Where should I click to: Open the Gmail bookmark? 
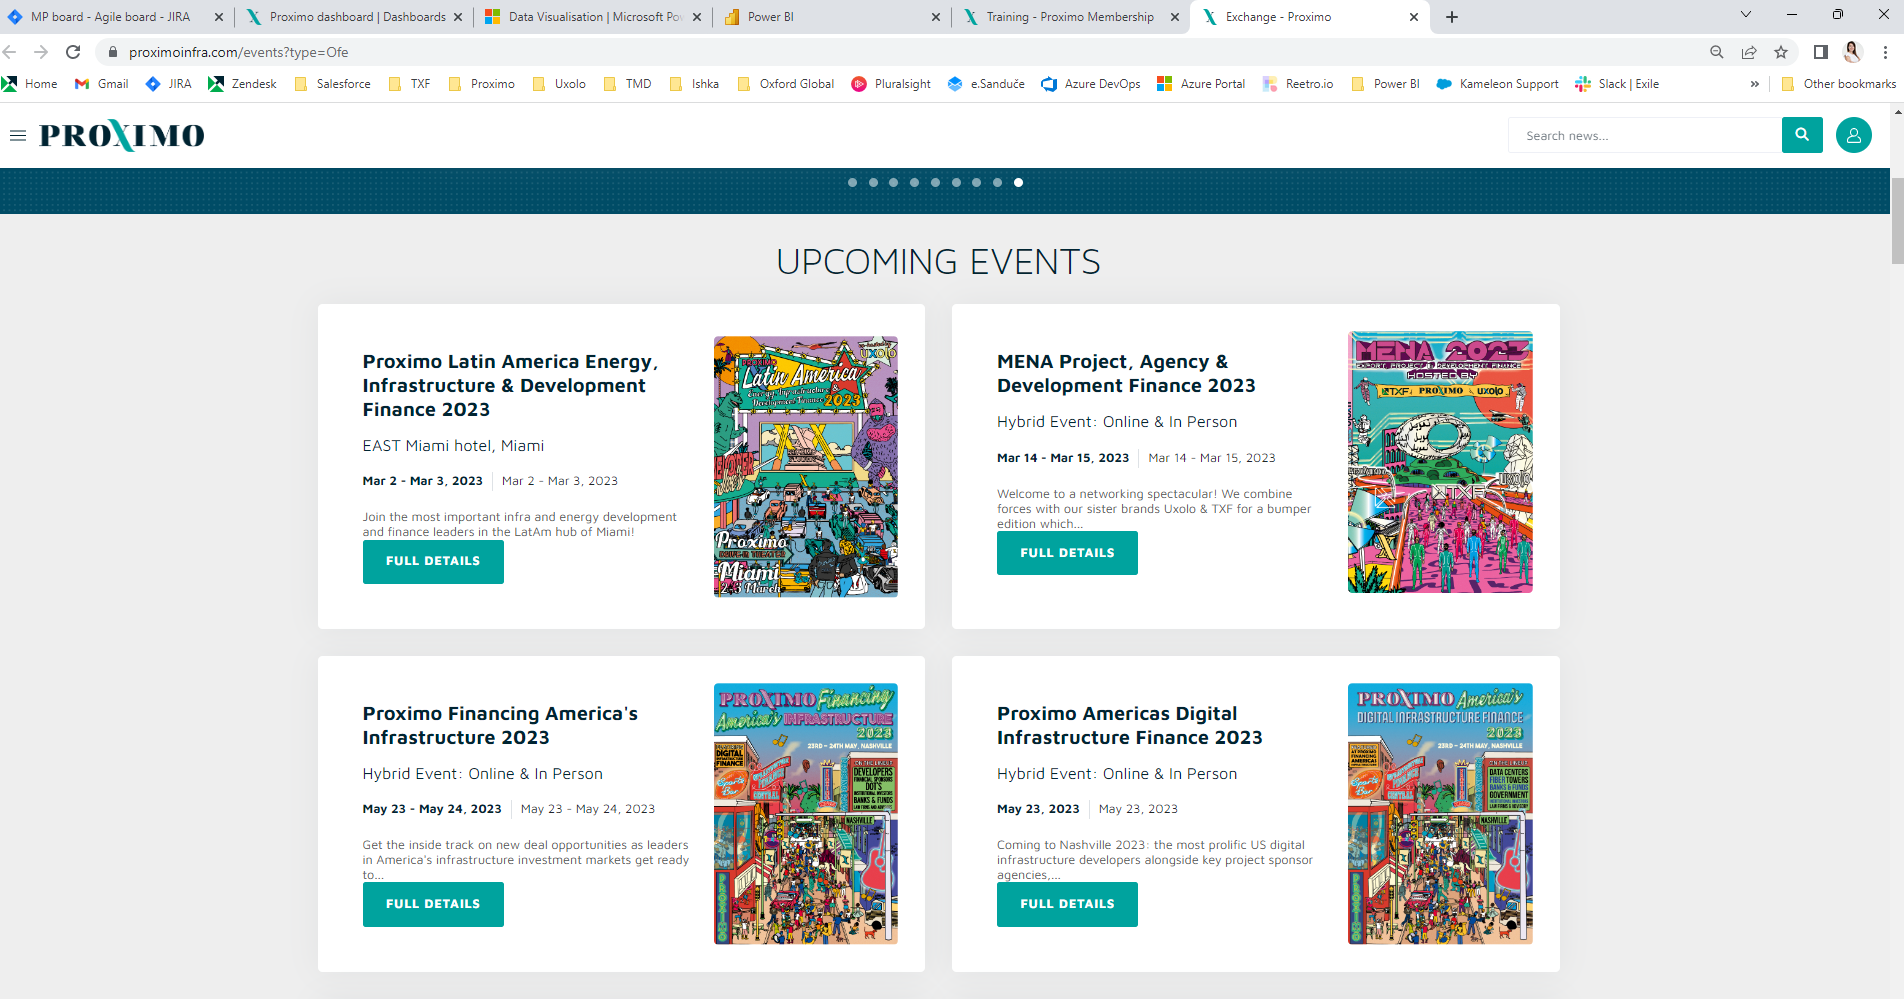tap(102, 84)
